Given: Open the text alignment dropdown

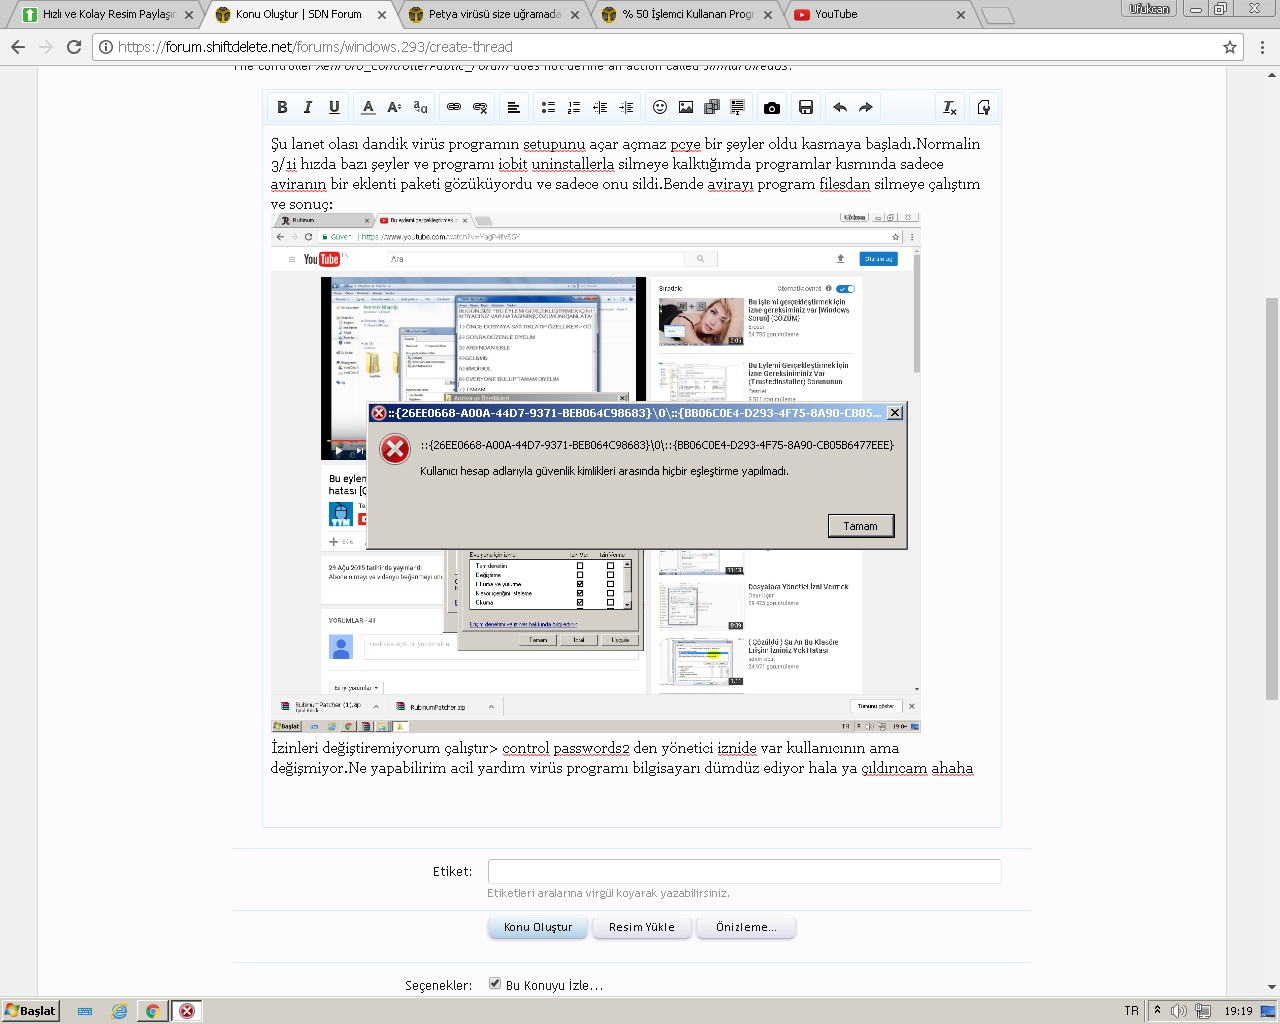Looking at the screenshot, I should [513, 107].
